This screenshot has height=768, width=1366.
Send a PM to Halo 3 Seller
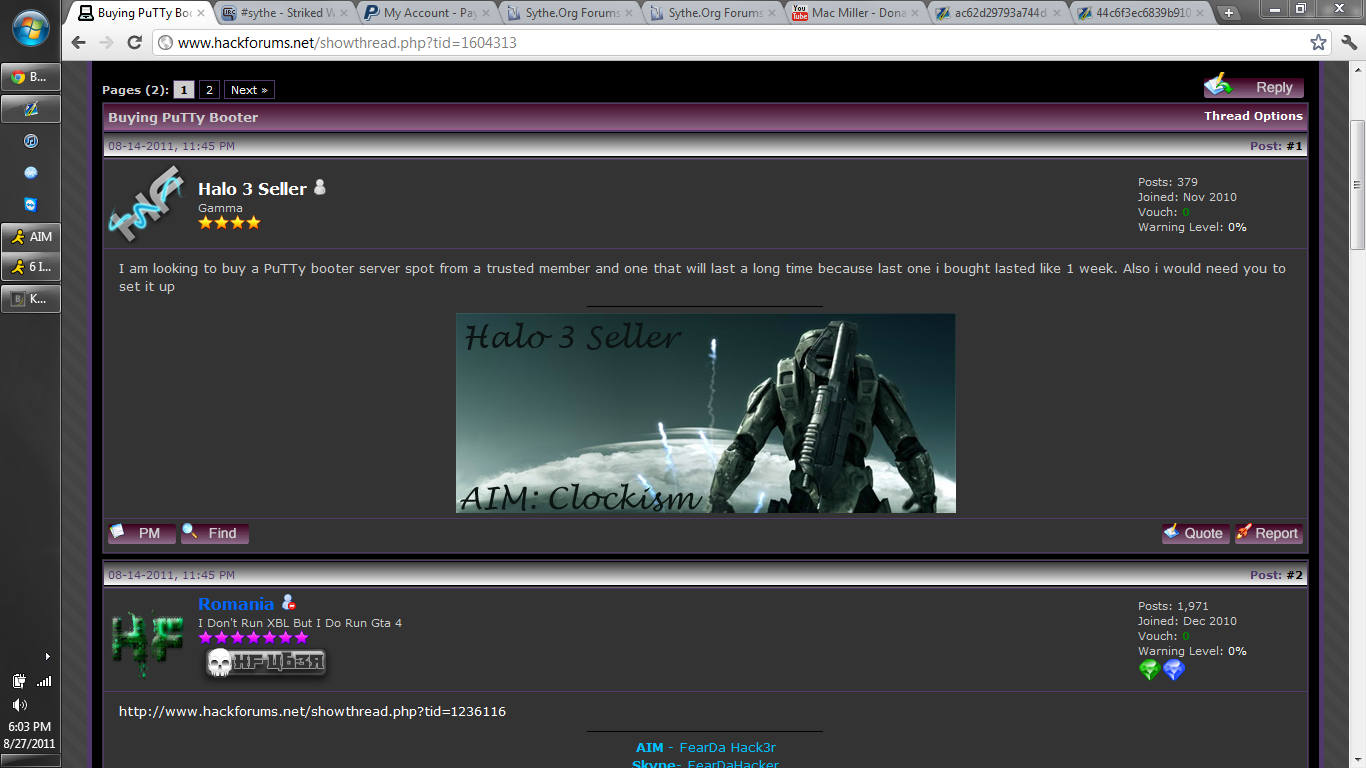142,533
